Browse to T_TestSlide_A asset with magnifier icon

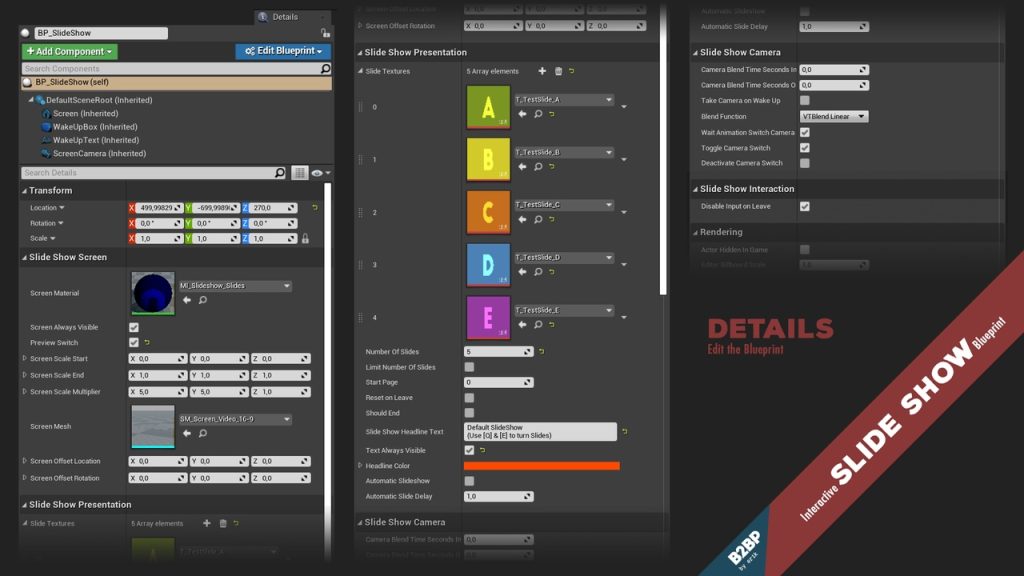538,114
